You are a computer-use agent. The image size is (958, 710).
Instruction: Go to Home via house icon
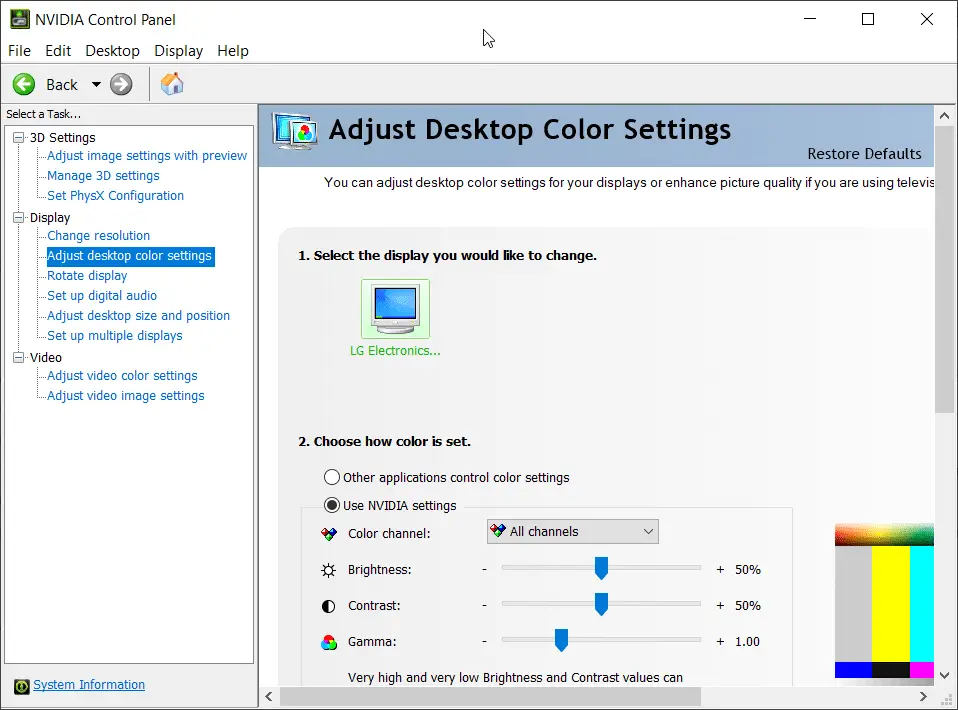click(x=172, y=84)
